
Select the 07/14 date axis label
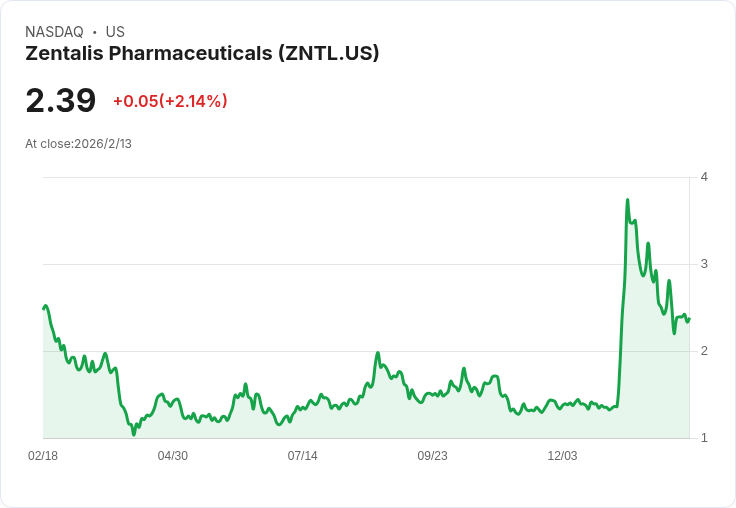point(303,456)
